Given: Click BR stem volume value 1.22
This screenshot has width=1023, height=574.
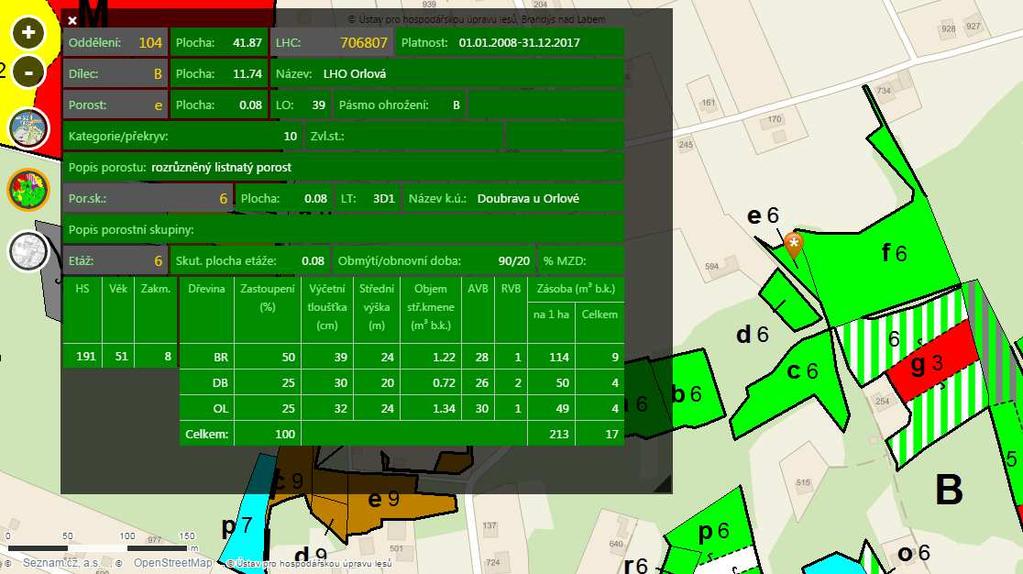Looking at the screenshot, I should click(x=444, y=357).
